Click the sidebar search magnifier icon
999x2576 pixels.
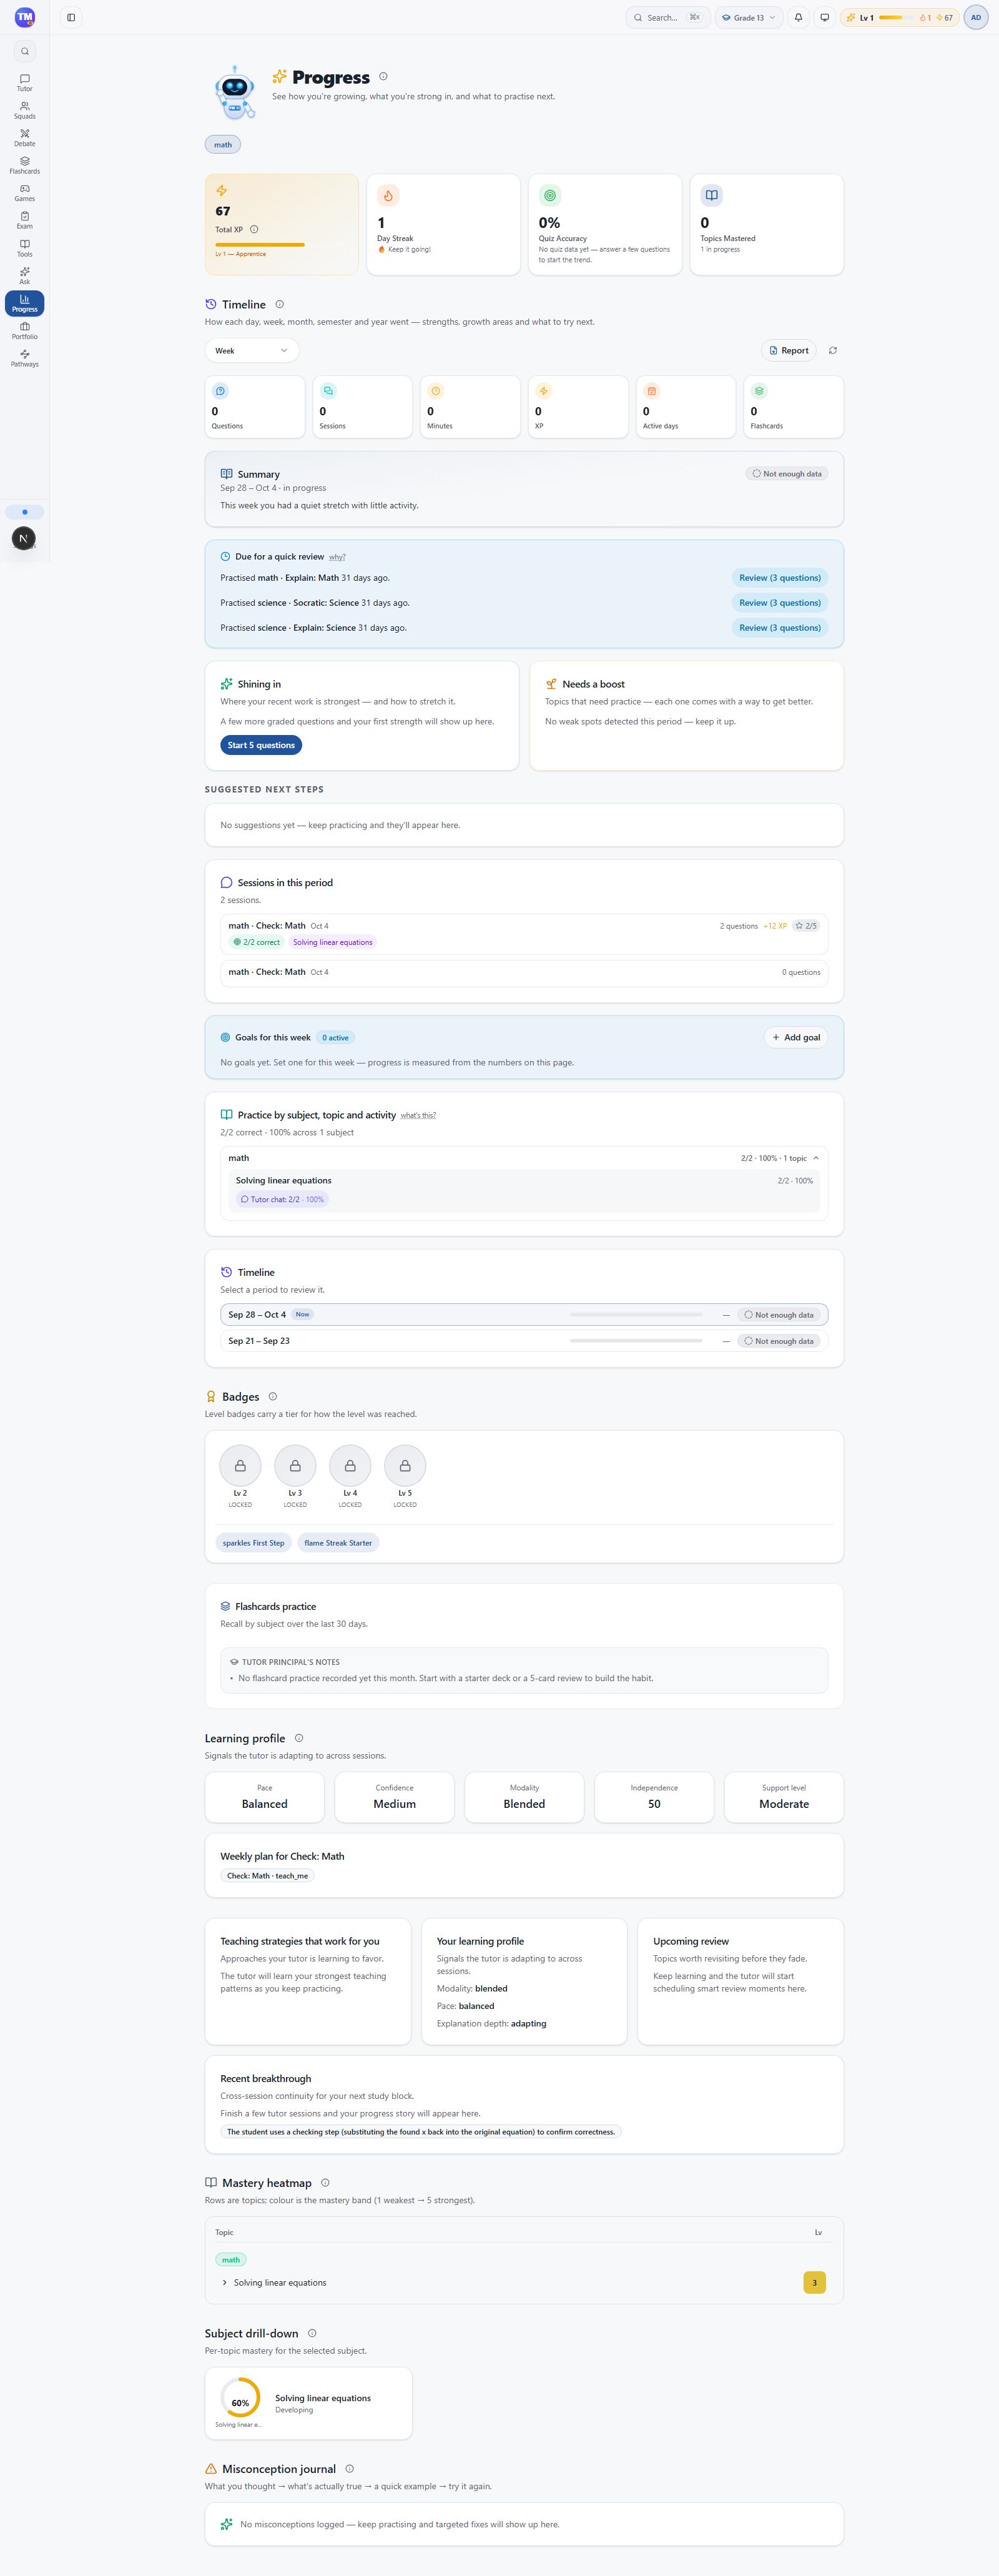tap(25, 51)
